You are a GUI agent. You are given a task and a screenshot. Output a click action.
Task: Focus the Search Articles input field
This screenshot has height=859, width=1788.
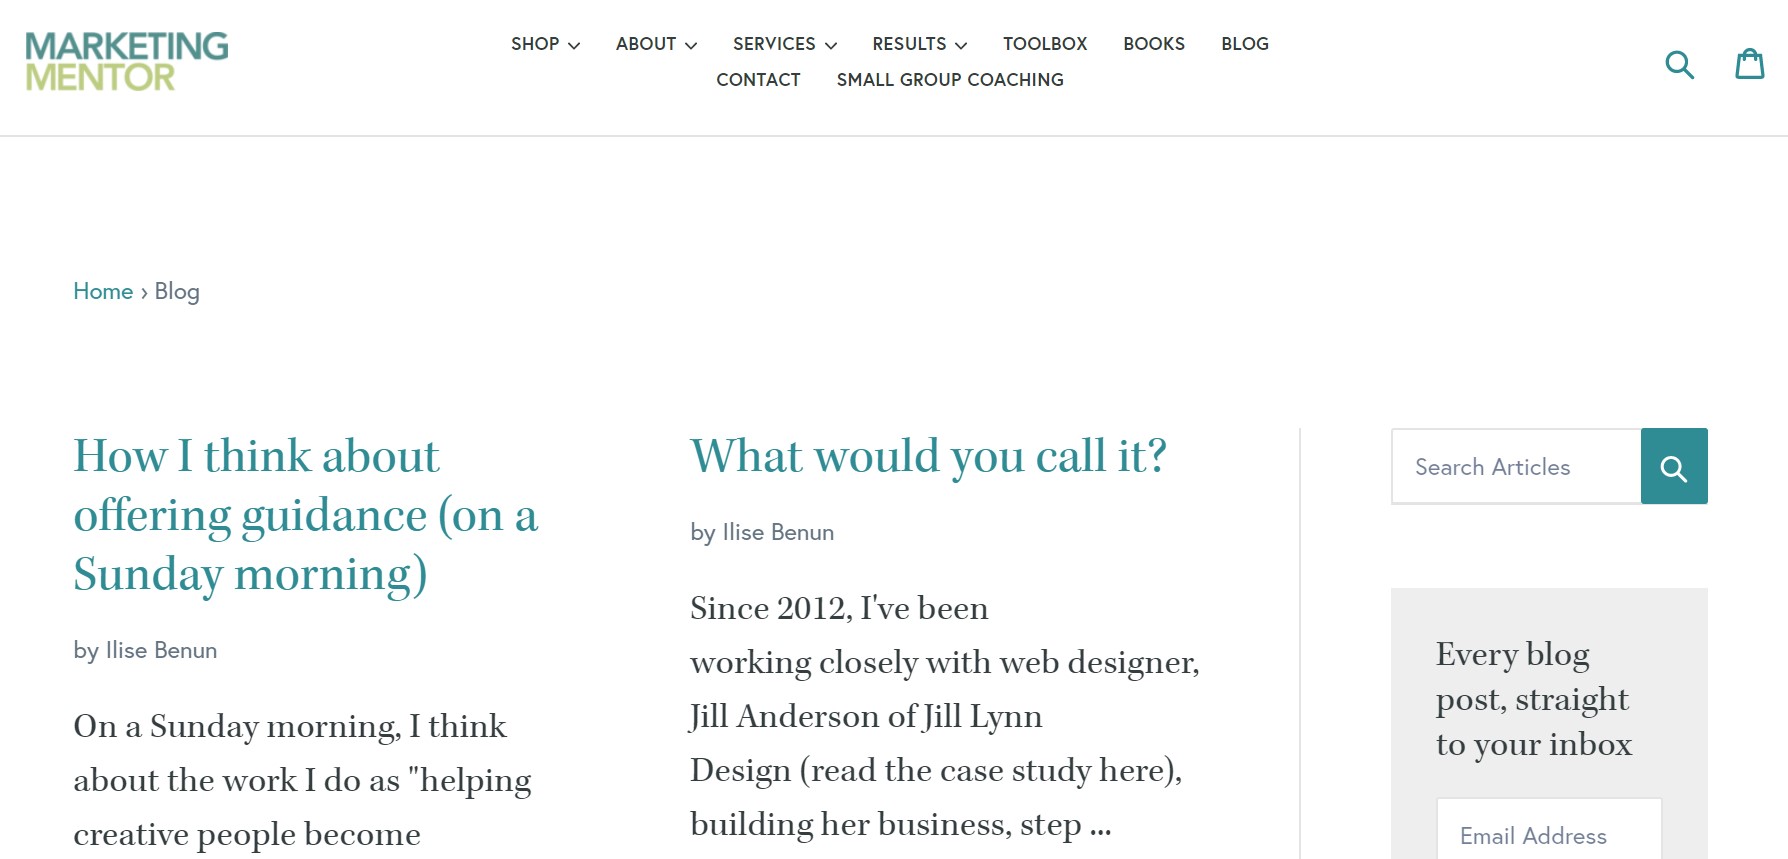pyautogui.click(x=1516, y=467)
